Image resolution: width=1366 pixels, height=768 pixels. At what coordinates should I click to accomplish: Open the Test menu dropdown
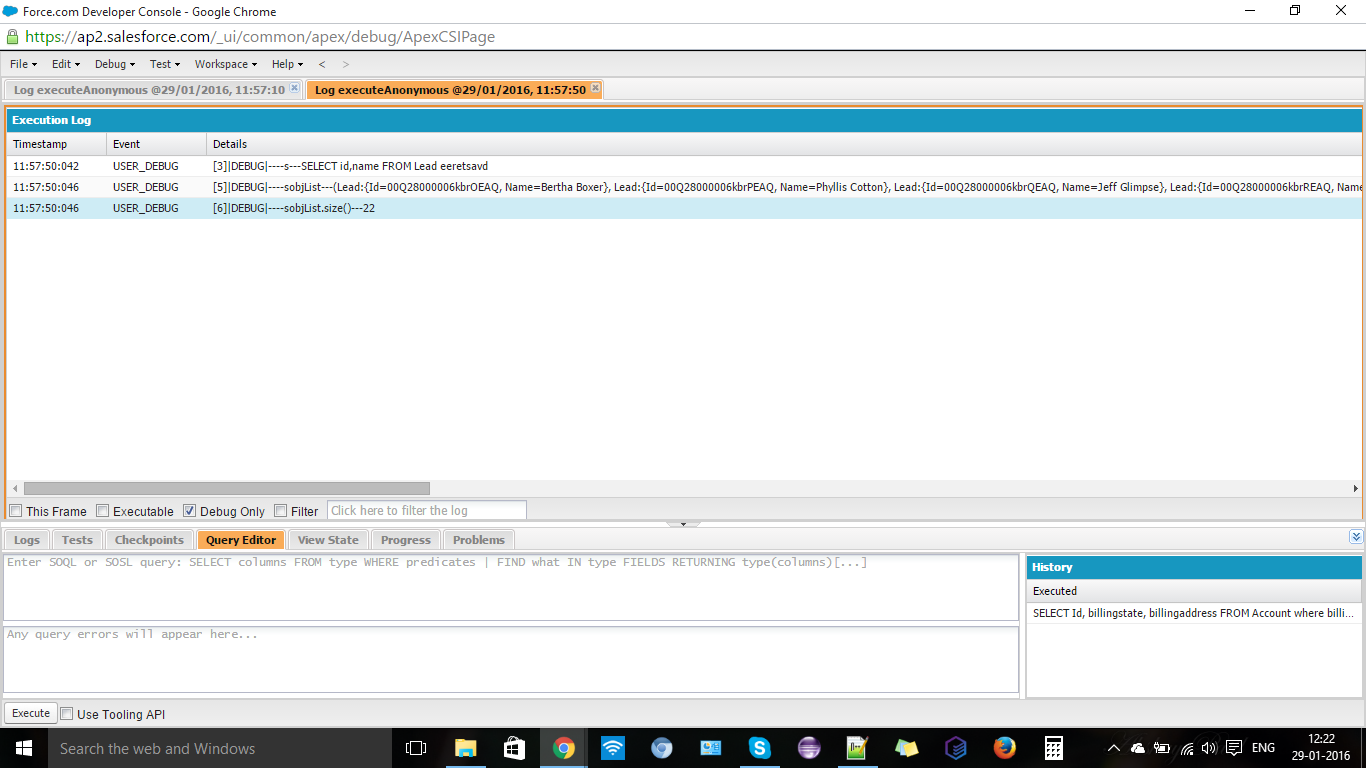click(x=165, y=64)
